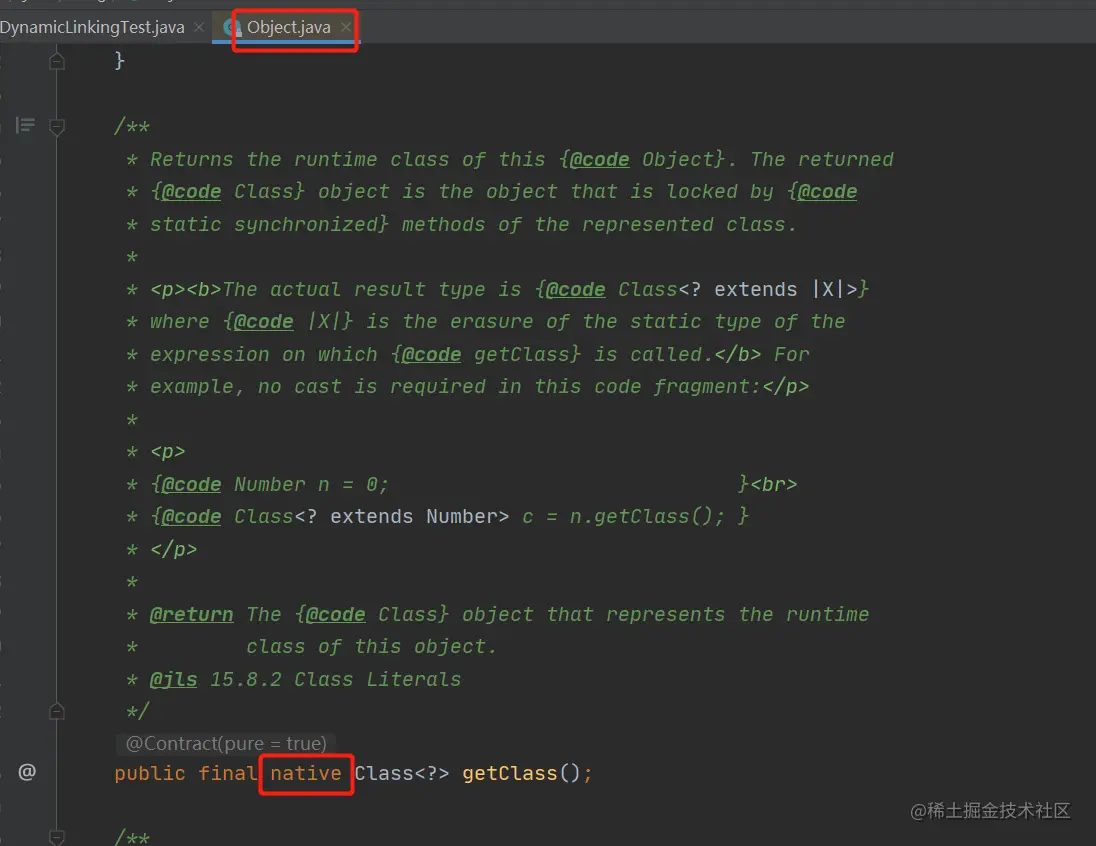Close the Object.java tab

(345, 27)
